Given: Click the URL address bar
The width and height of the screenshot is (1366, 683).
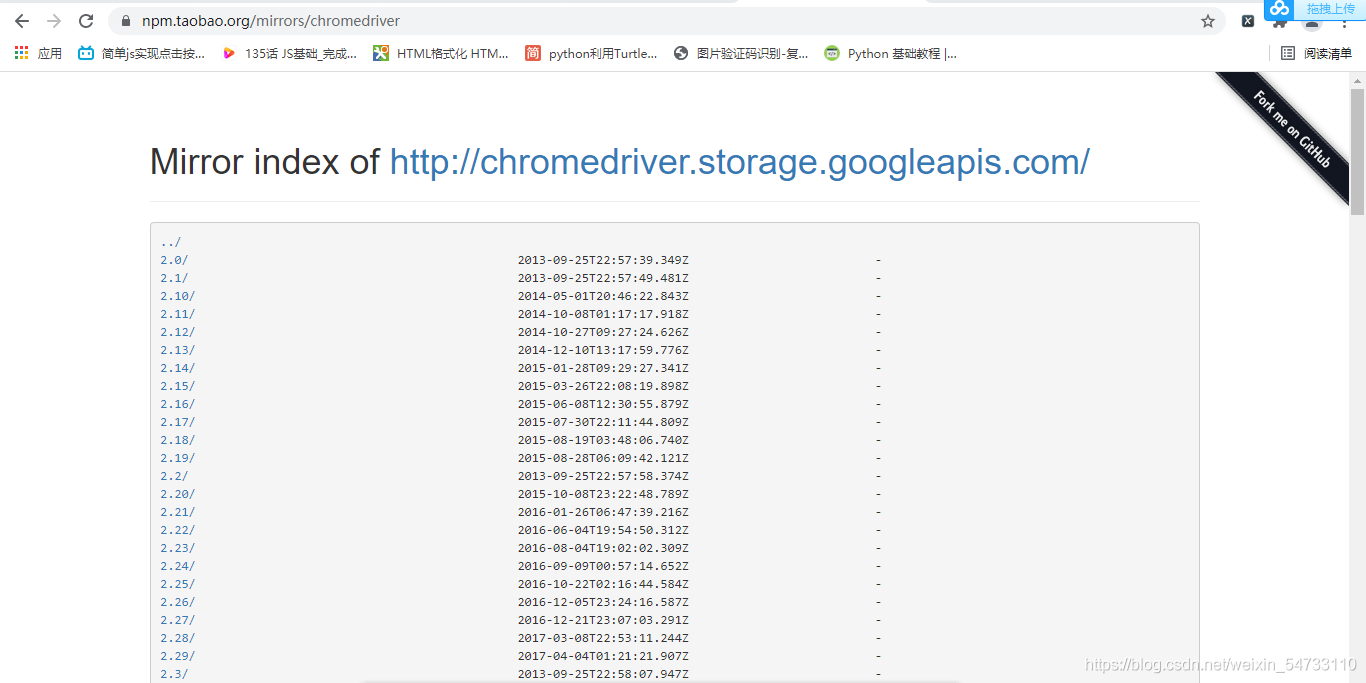Looking at the screenshot, I should pyautogui.click(x=660, y=21).
